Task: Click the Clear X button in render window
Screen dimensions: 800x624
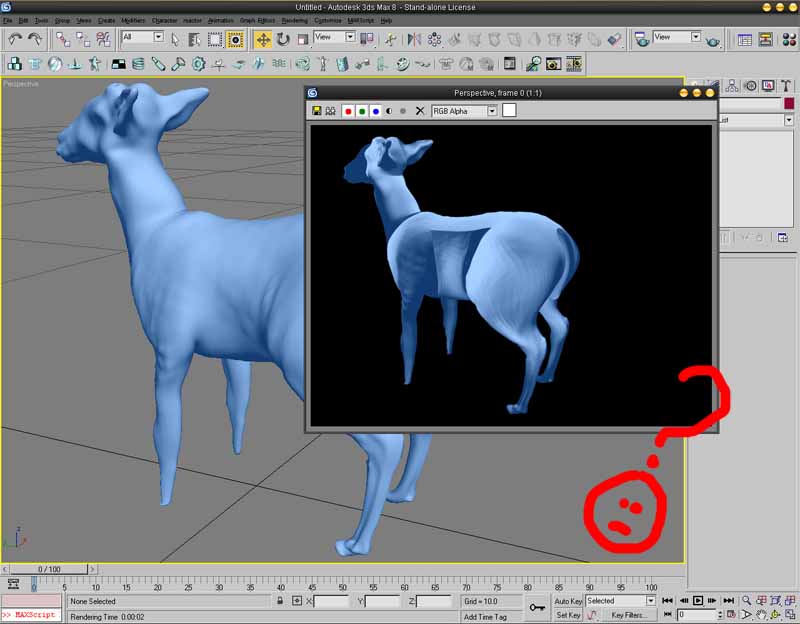Action: point(420,111)
